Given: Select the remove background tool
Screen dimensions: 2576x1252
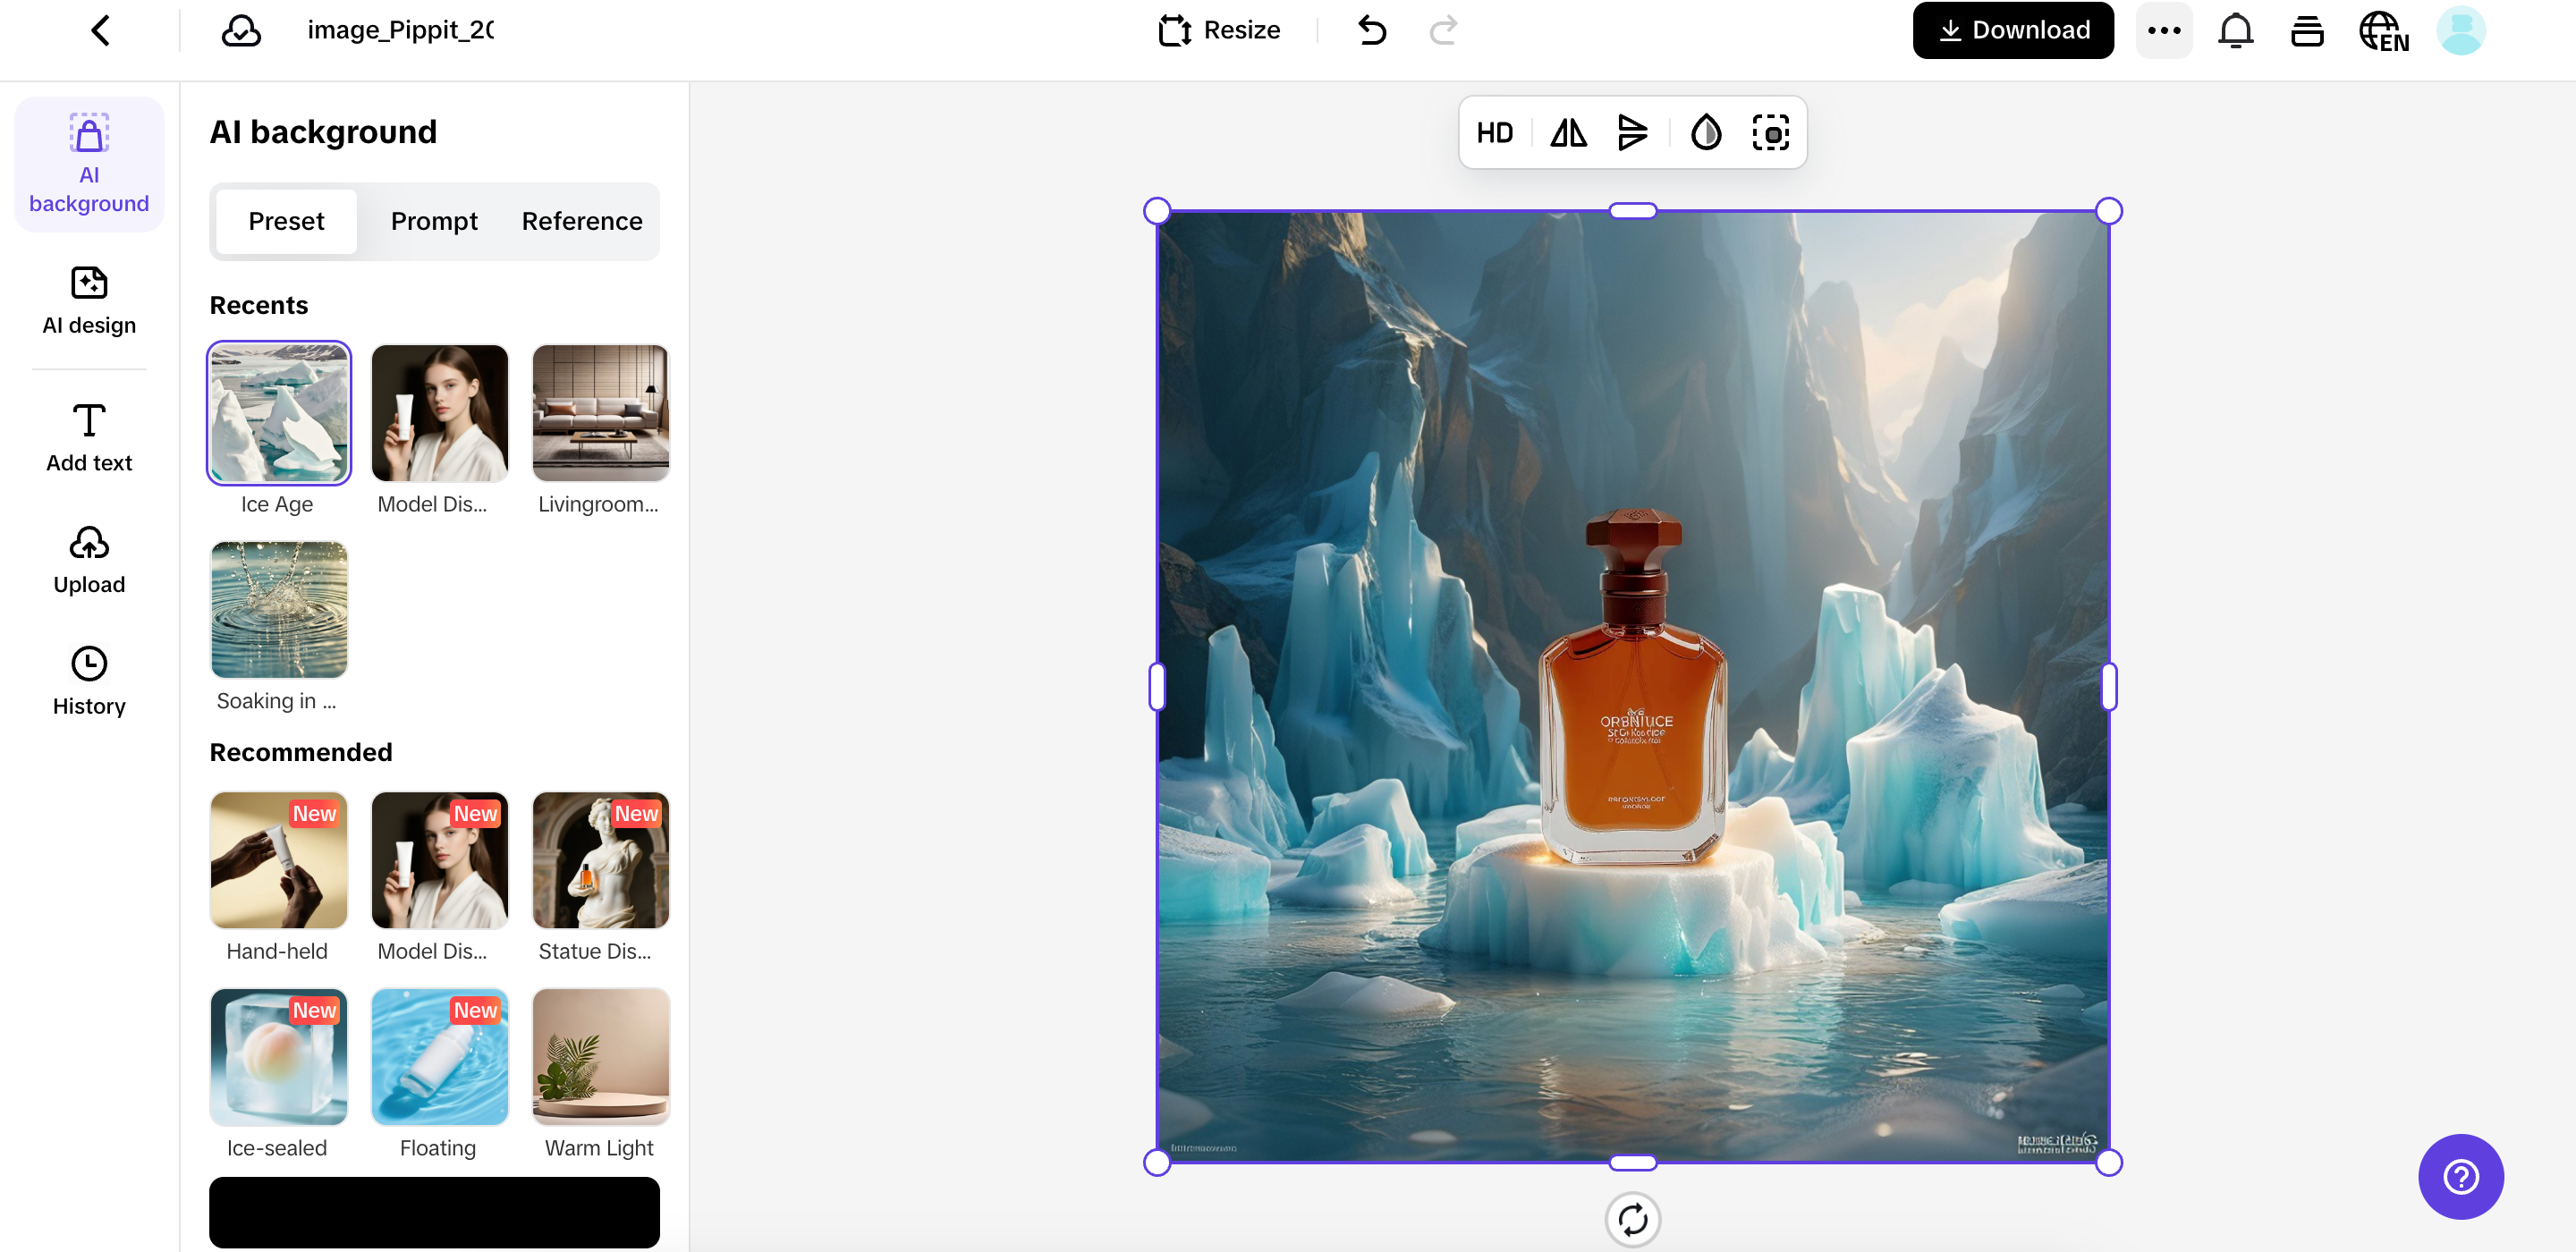Looking at the screenshot, I should click(1770, 132).
